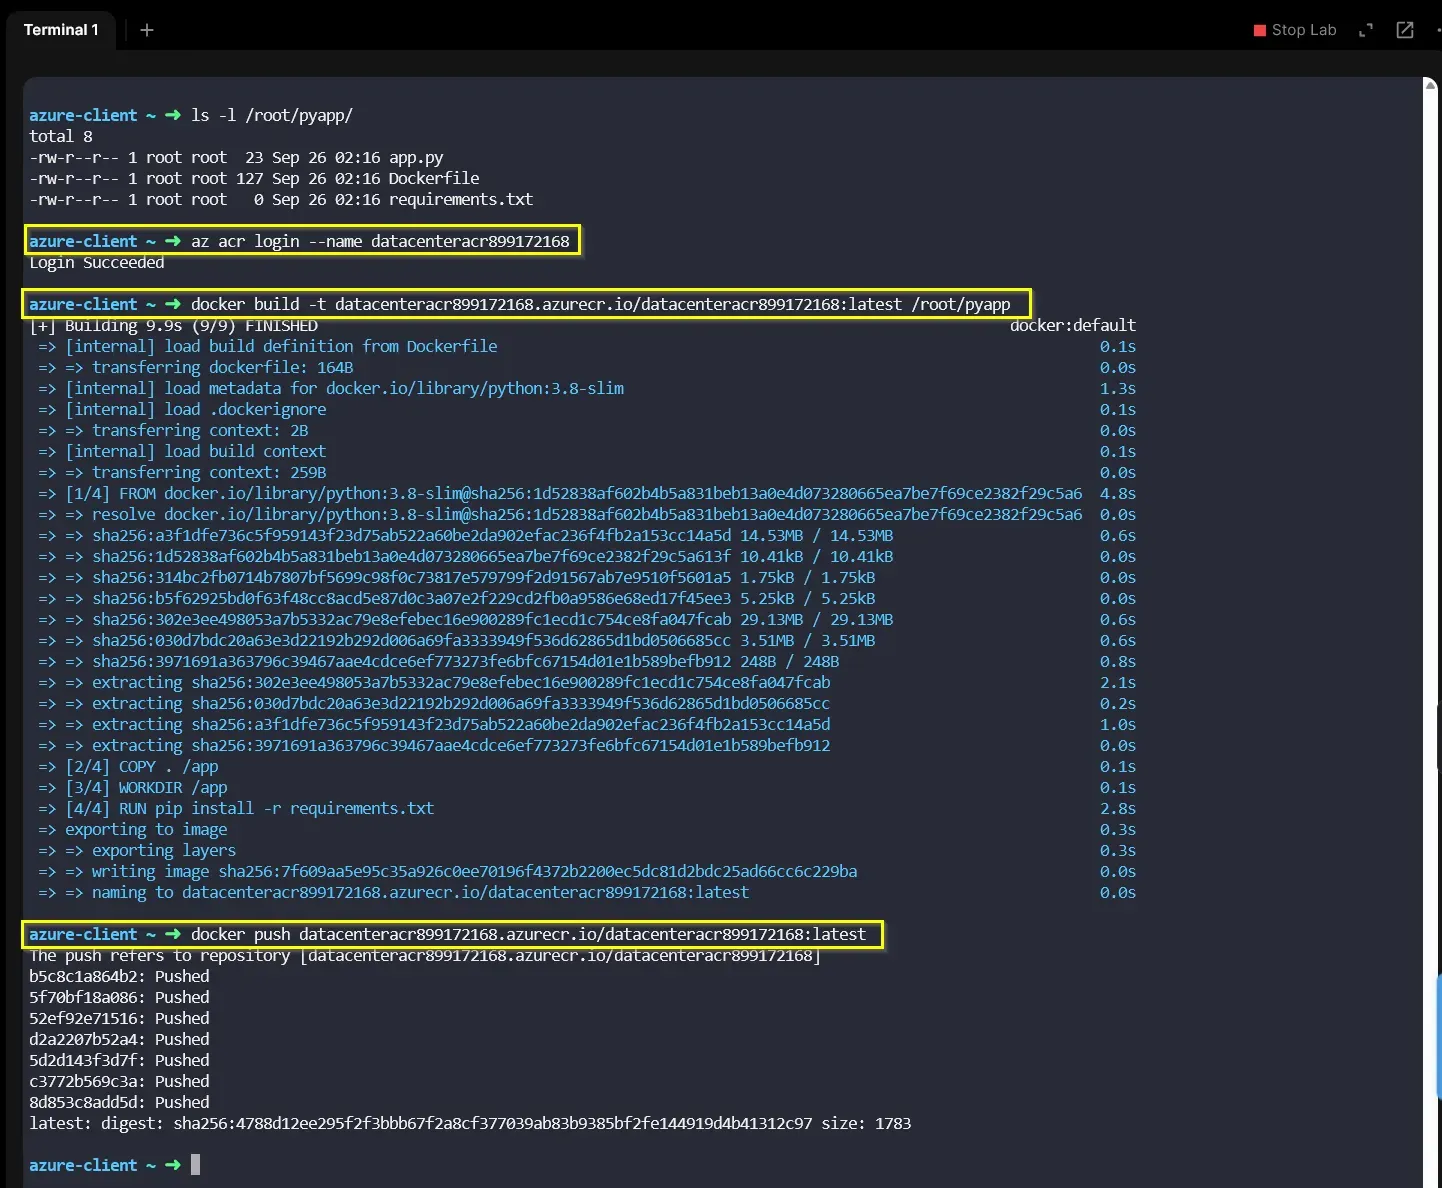The width and height of the screenshot is (1442, 1188).
Task: Click 'Building 9.9s (9/9) FINISHED' line
Action: pyautogui.click(x=174, y=325)
